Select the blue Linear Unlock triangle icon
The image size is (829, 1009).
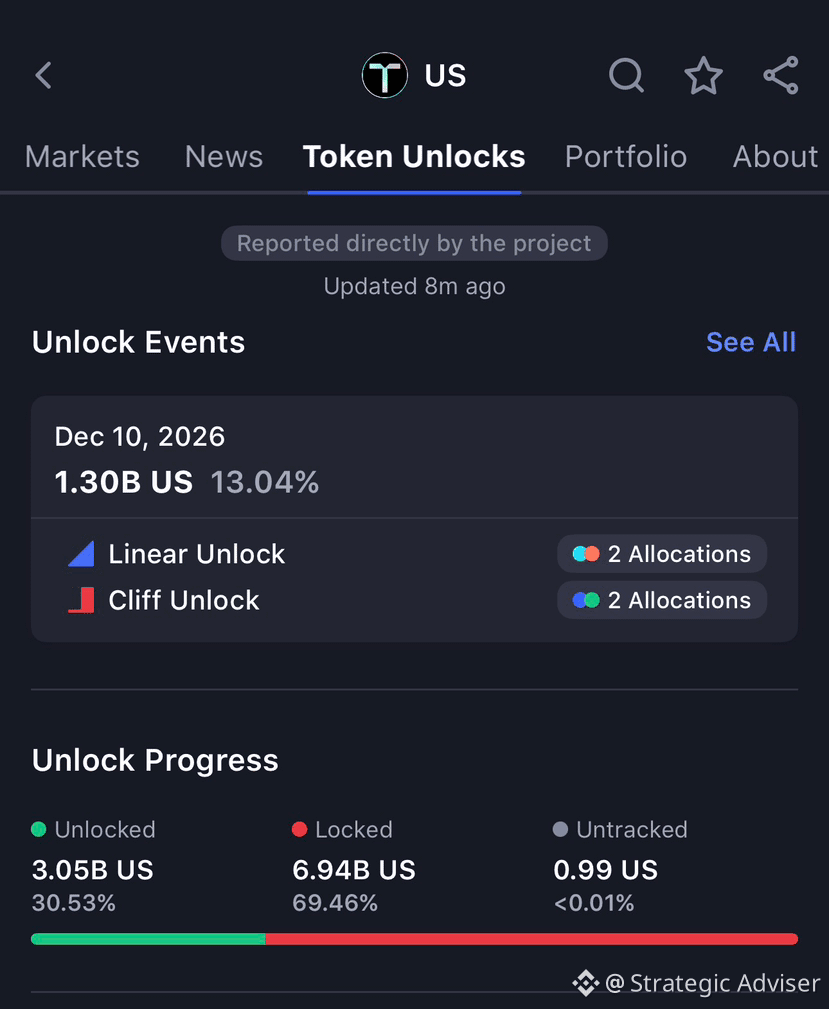point(82,554)
